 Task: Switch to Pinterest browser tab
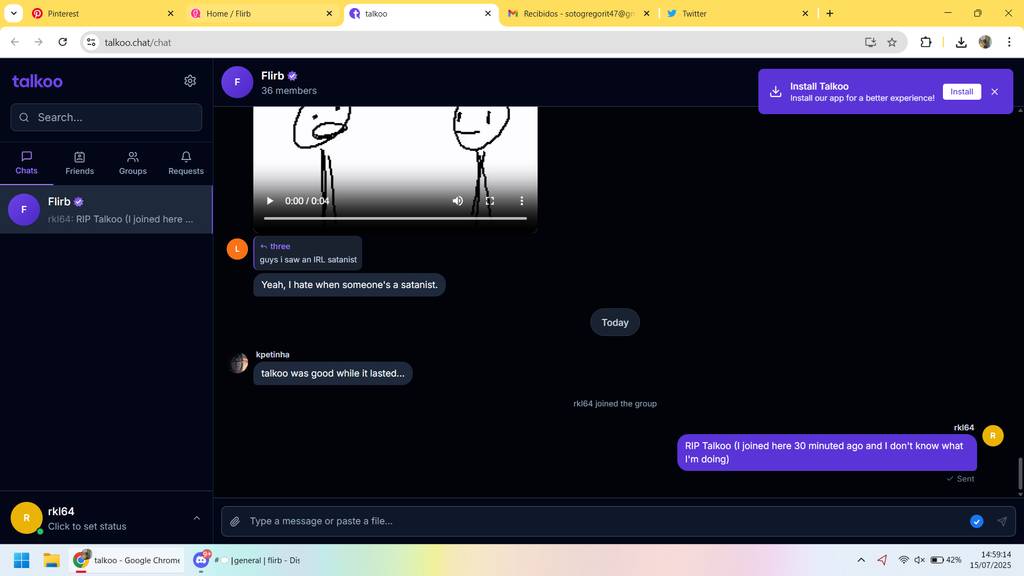click(x=104, y=13)
